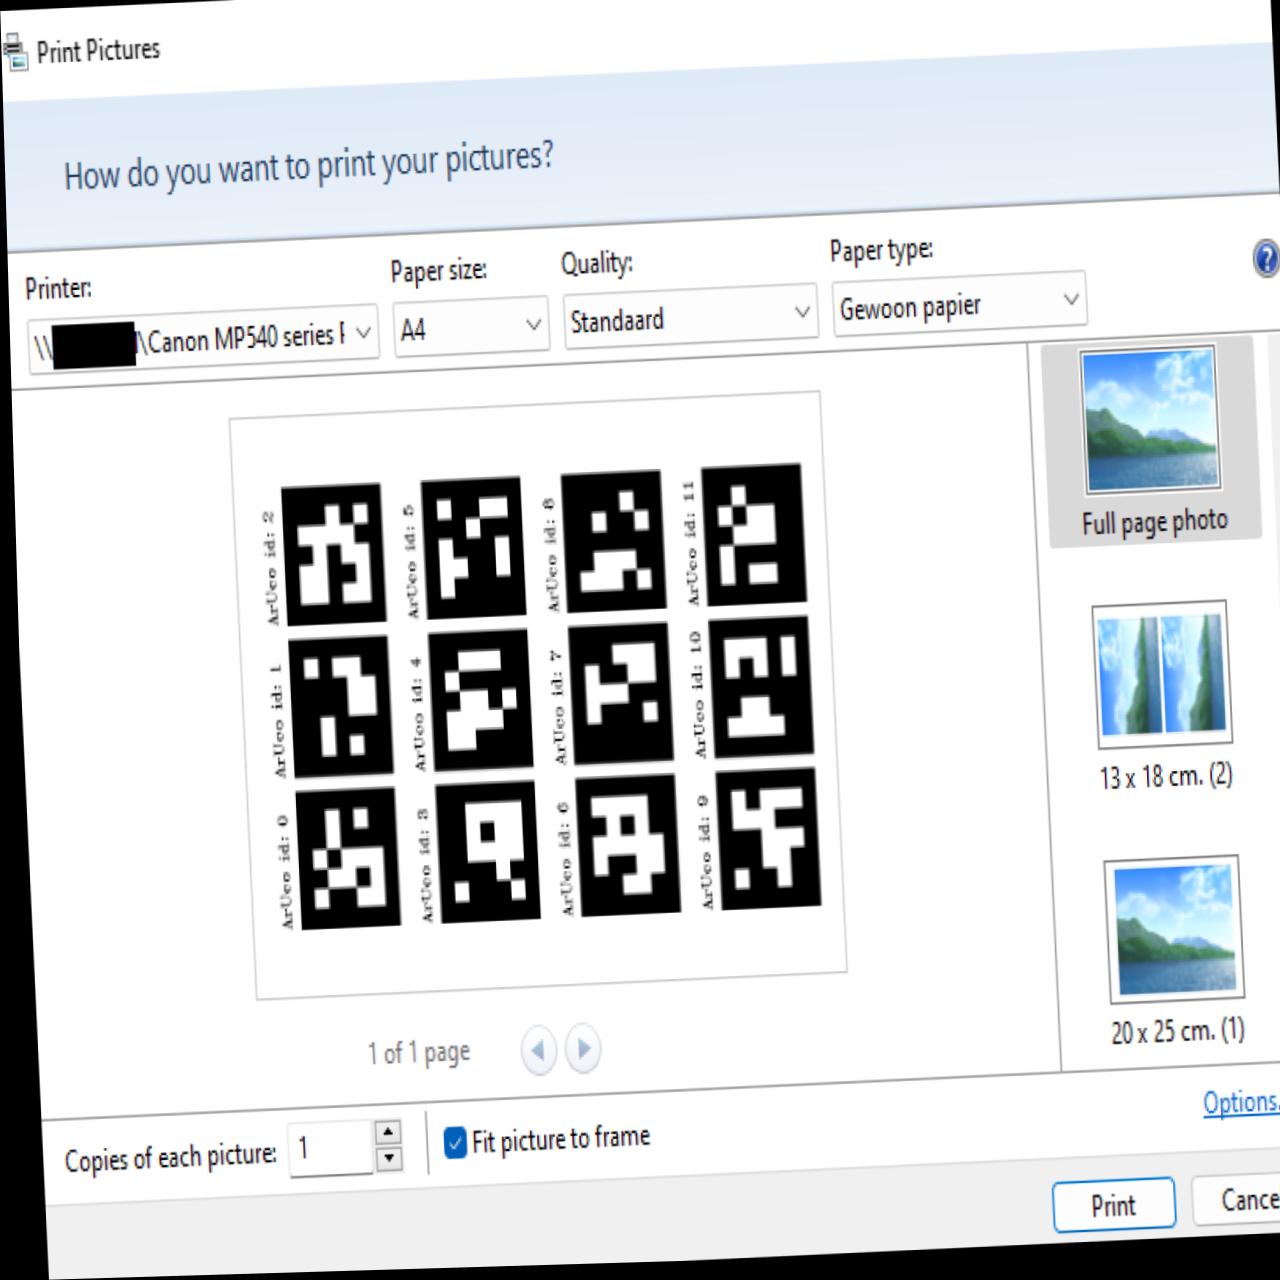Click the 'Paper type:' label

(x=881, y=250)
